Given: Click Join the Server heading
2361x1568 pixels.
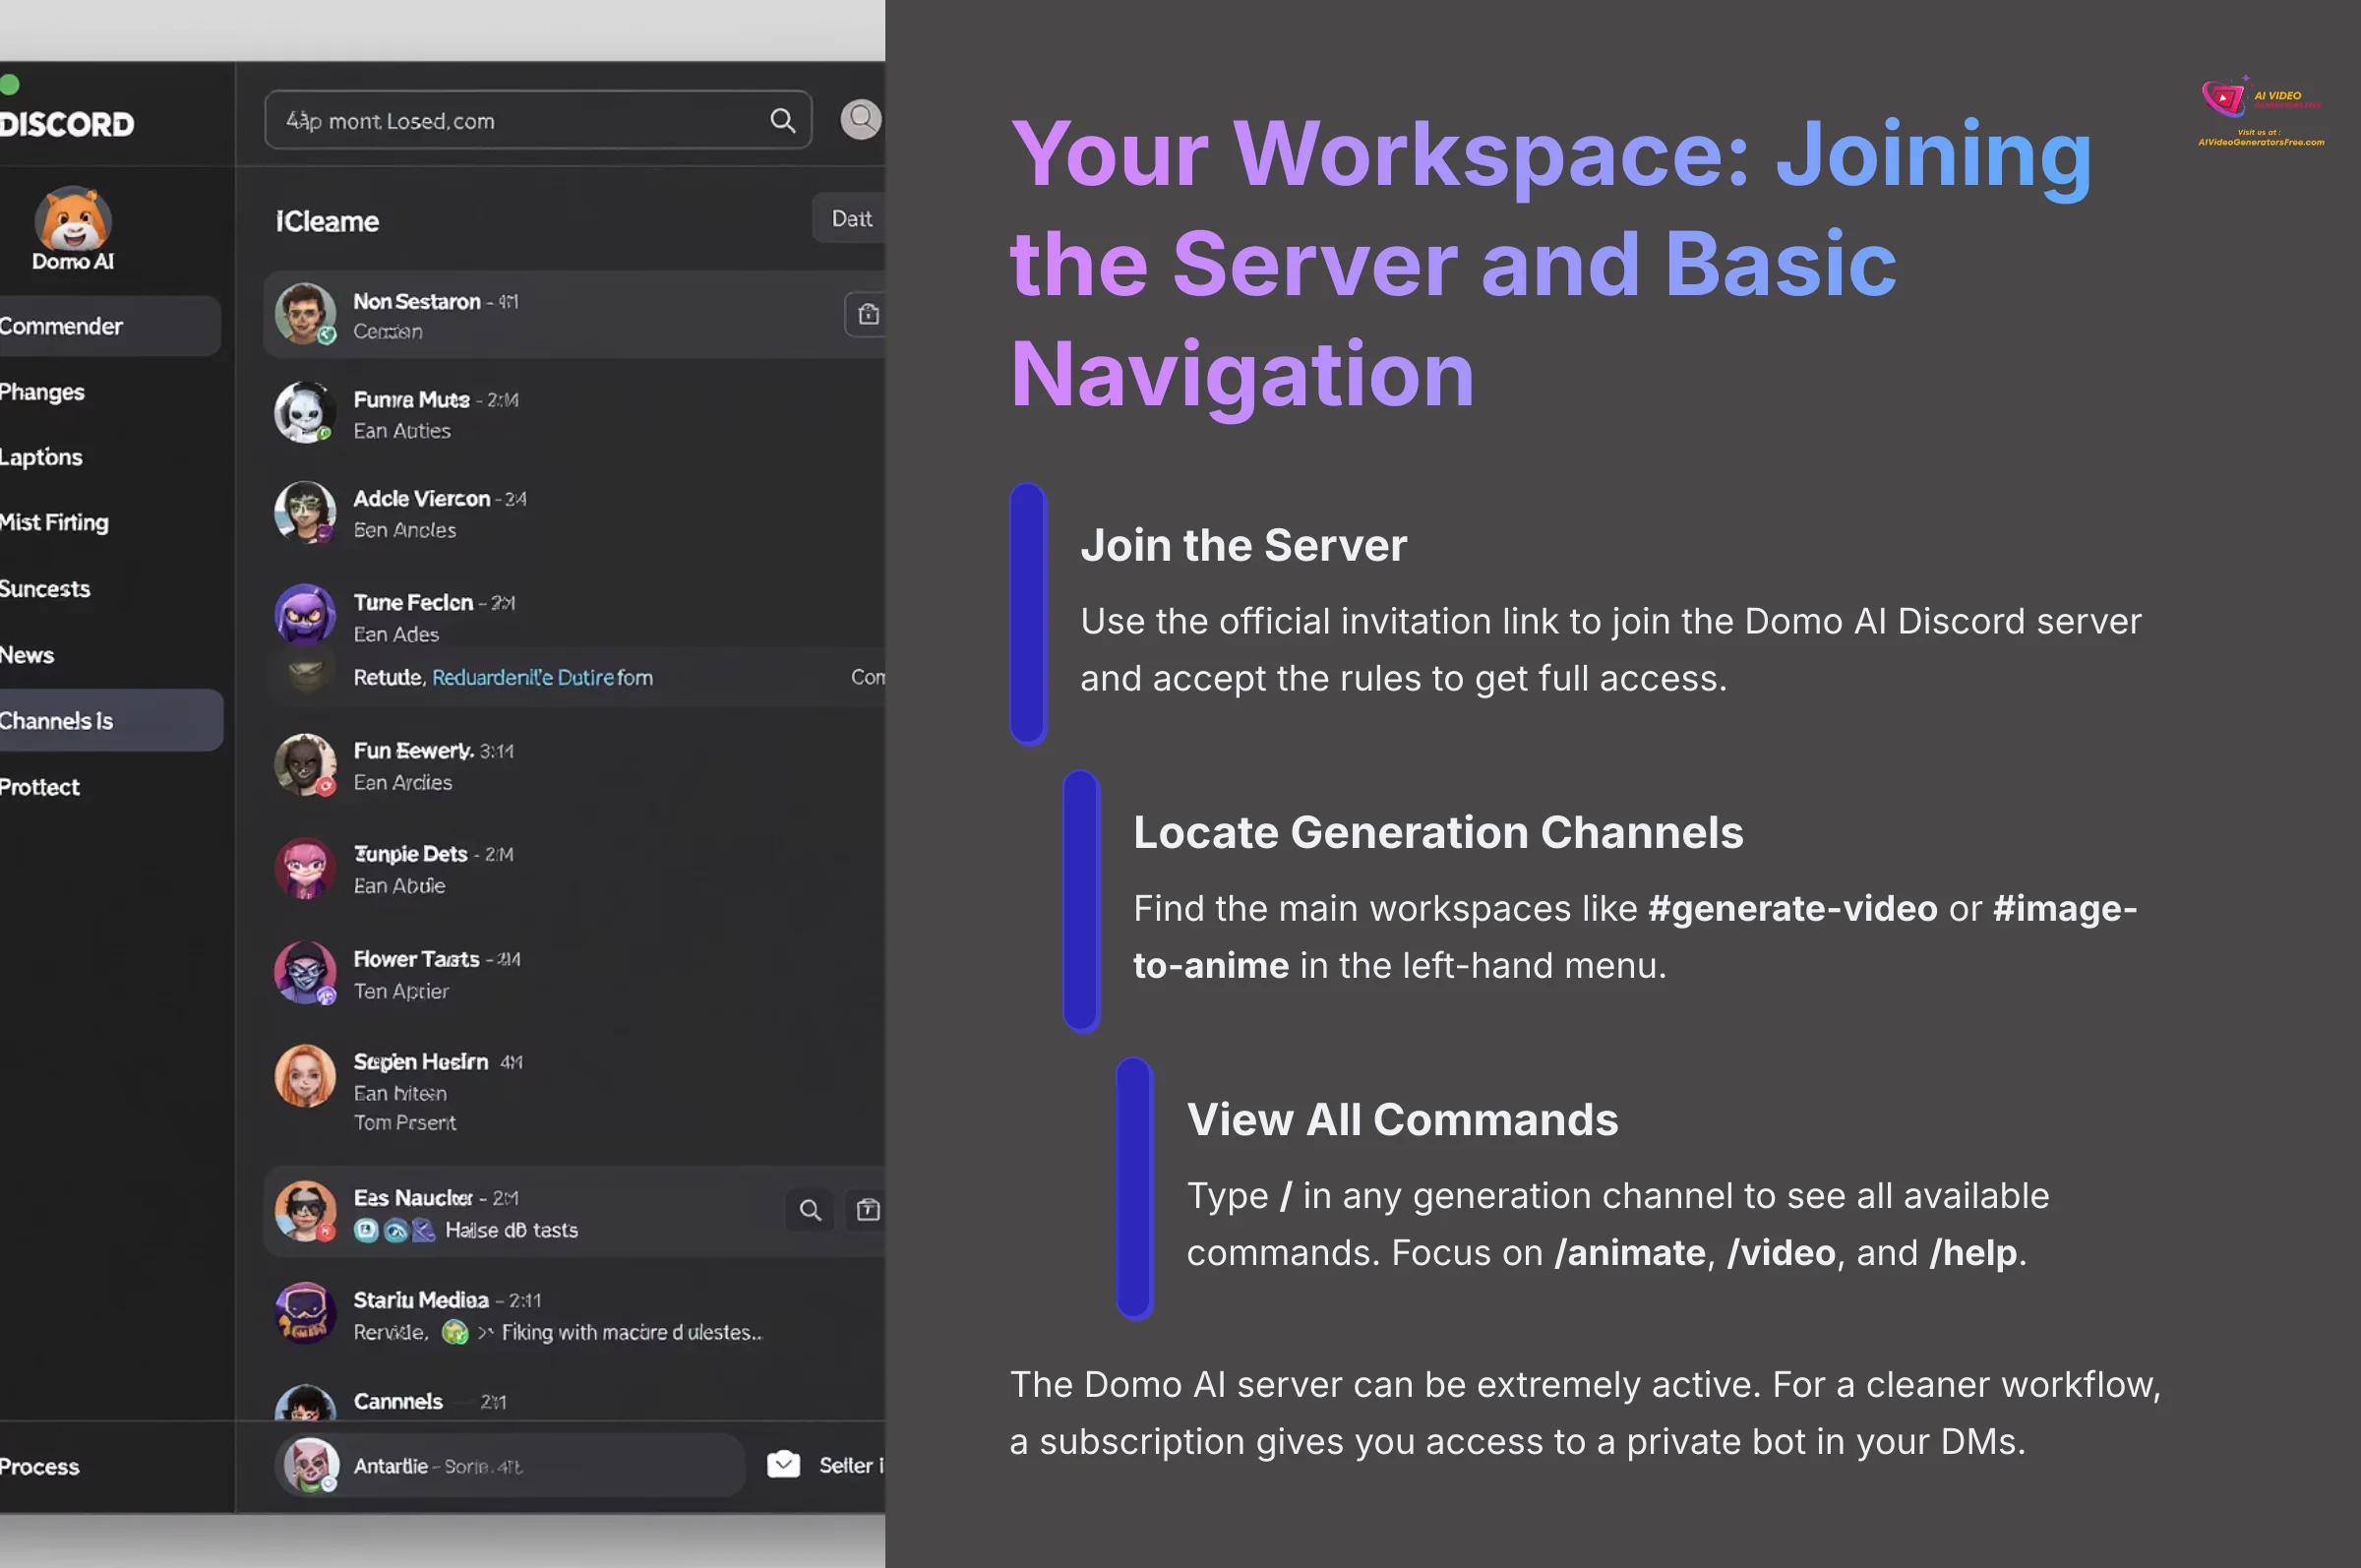Looking at the screenshot, I should pyautogui.click(x=1243, y=545).
